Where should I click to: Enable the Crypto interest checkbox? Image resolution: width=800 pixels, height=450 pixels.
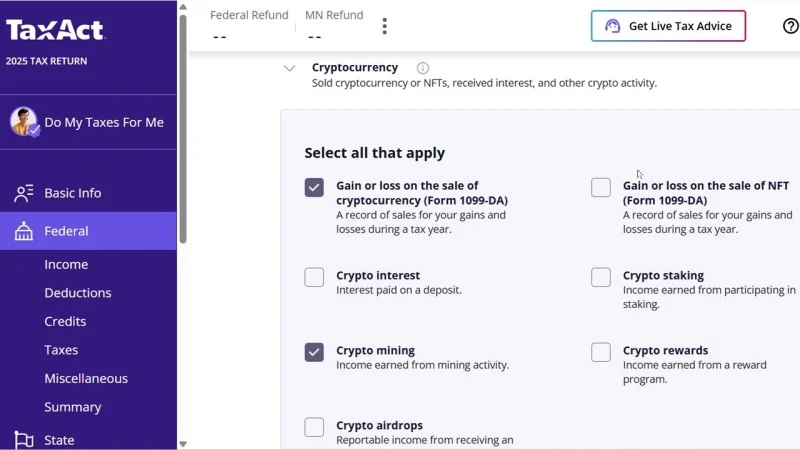(314, 277)
